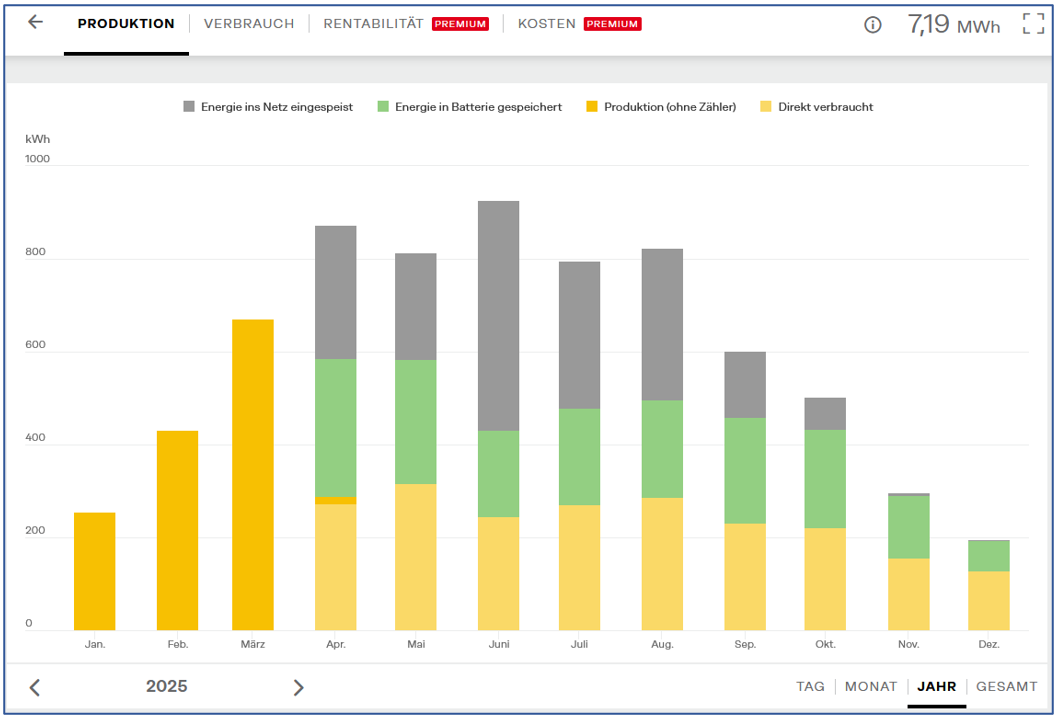
Task: Open the info circle icon
Action: (872, 25)
